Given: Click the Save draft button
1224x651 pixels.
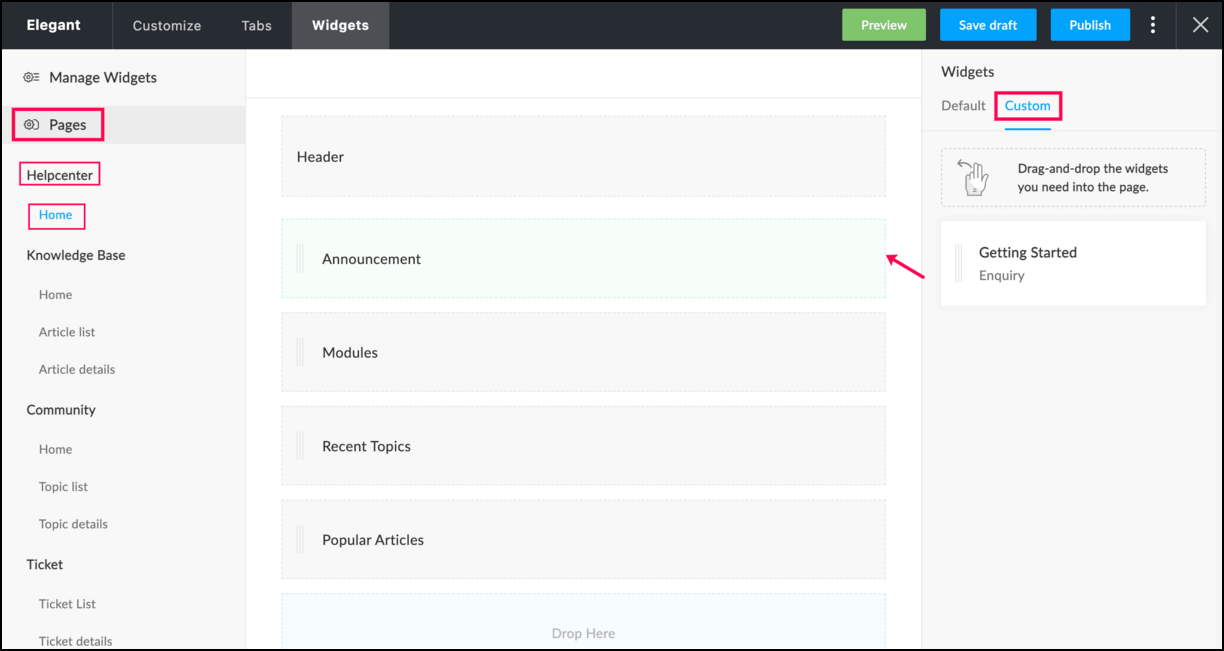Looking at the screenshot, I should (x=988, y=25).
